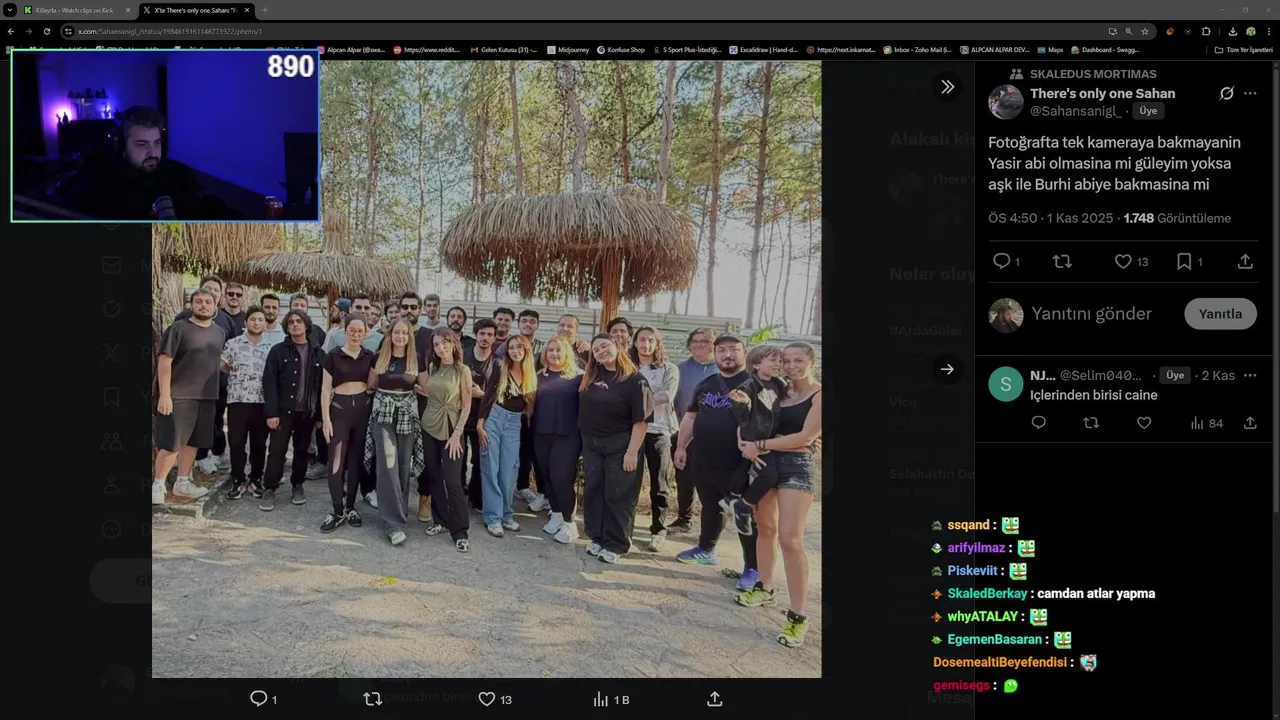Like the 'Içlerinden birisi caine' comment

(x=1144, y=423)
